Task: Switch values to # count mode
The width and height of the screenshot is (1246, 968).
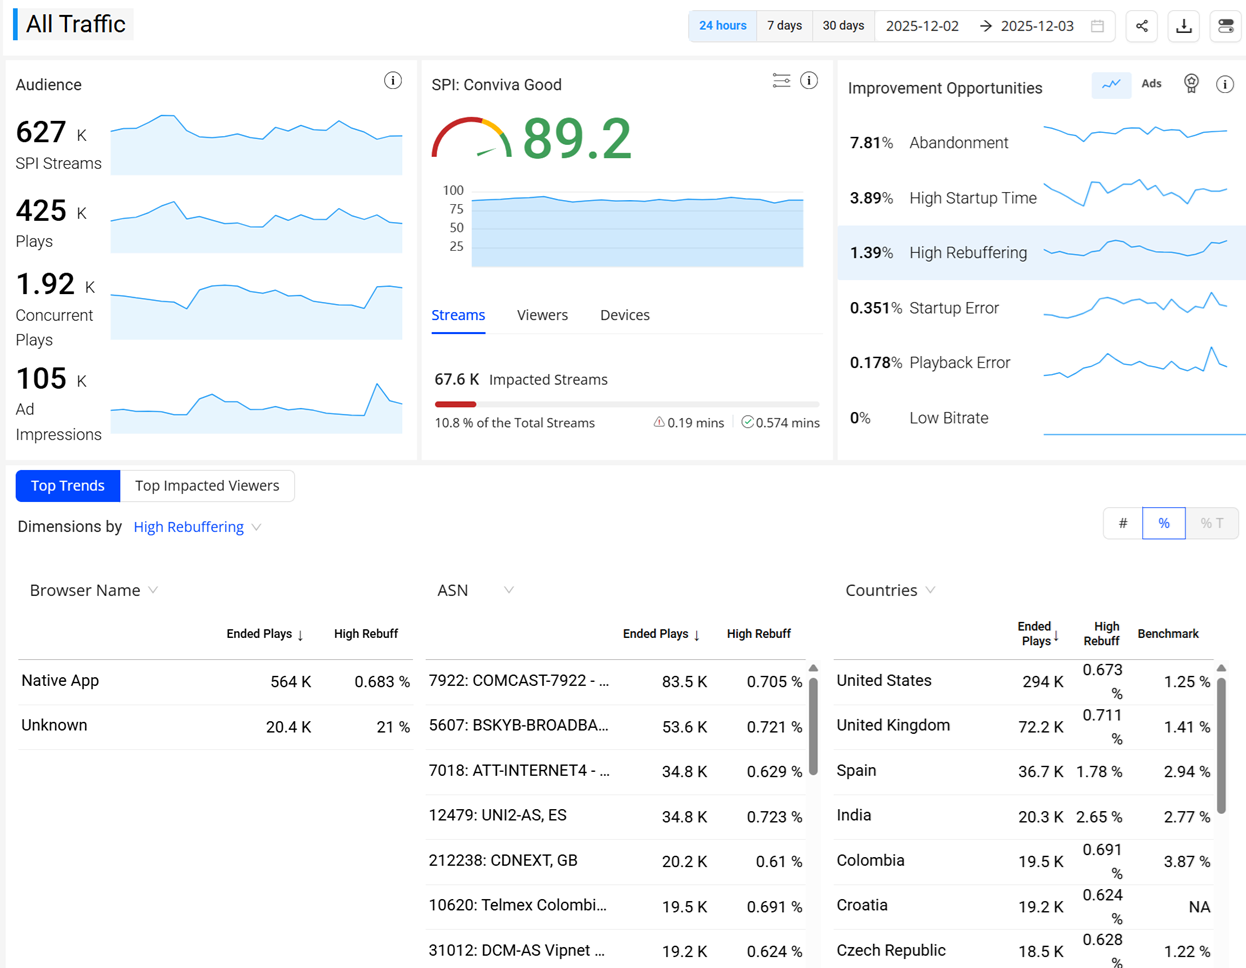Action: (x=1123, y=523)
